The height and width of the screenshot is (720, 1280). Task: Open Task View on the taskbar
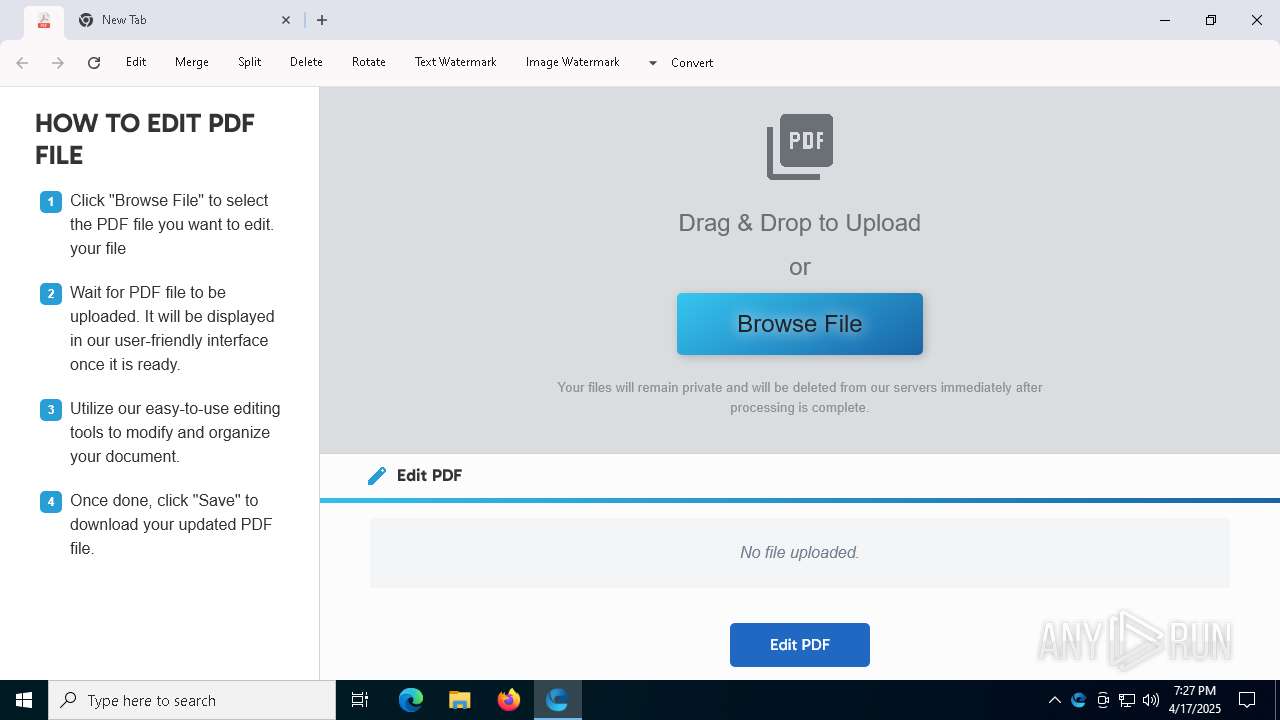(x=360, y=700)
